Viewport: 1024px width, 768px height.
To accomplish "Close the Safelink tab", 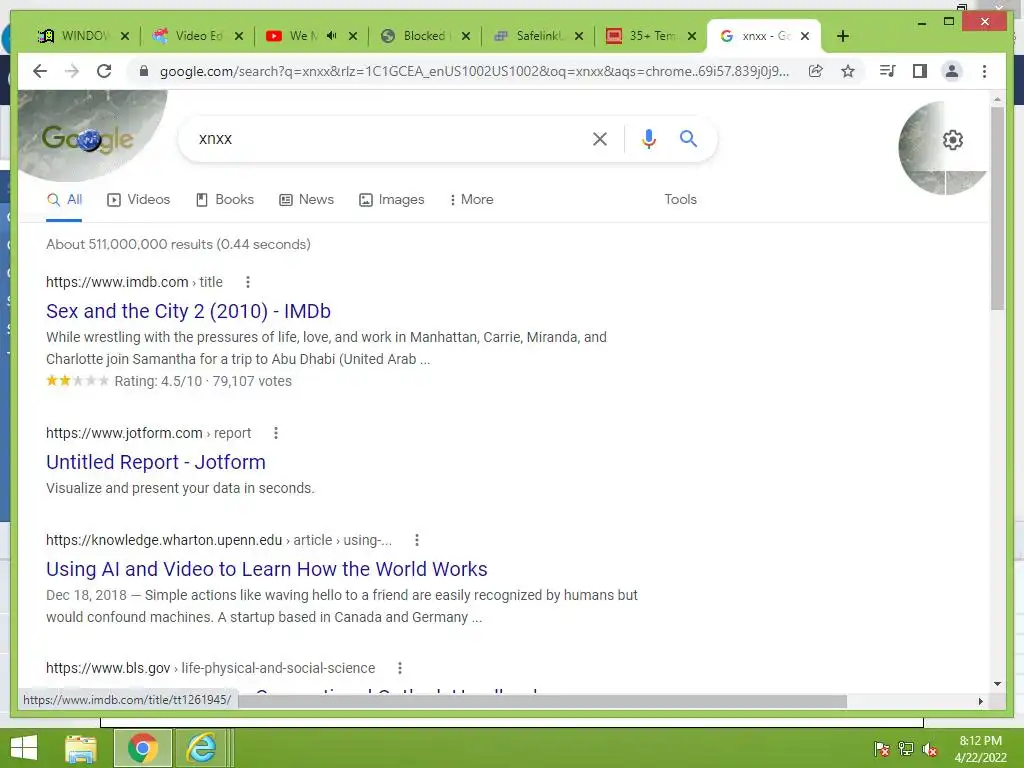I will [x=579, y=36].
